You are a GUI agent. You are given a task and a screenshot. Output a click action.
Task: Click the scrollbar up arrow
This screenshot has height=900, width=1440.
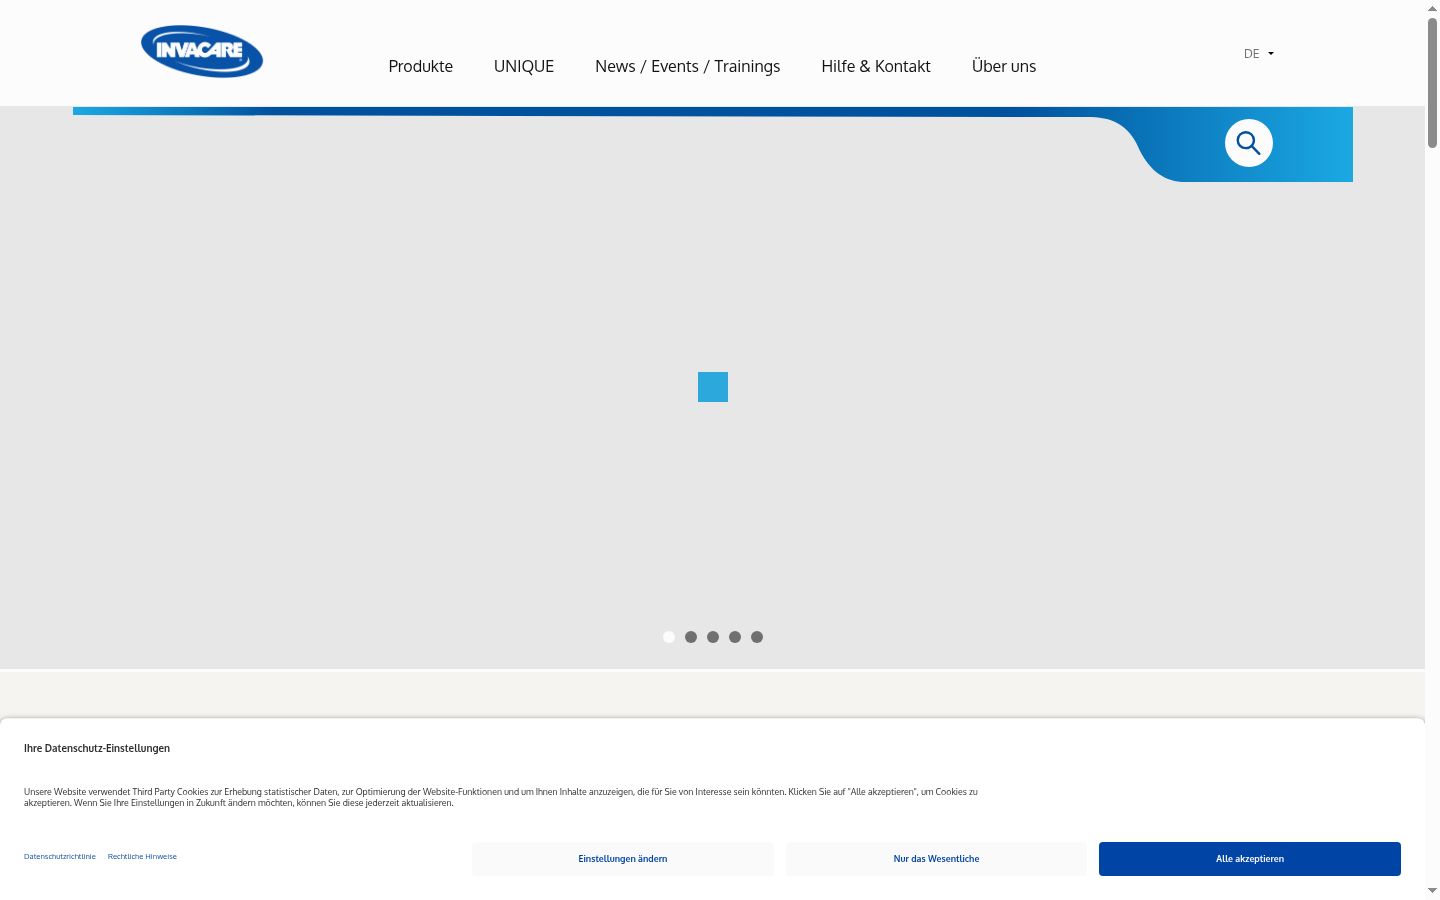1432,8
